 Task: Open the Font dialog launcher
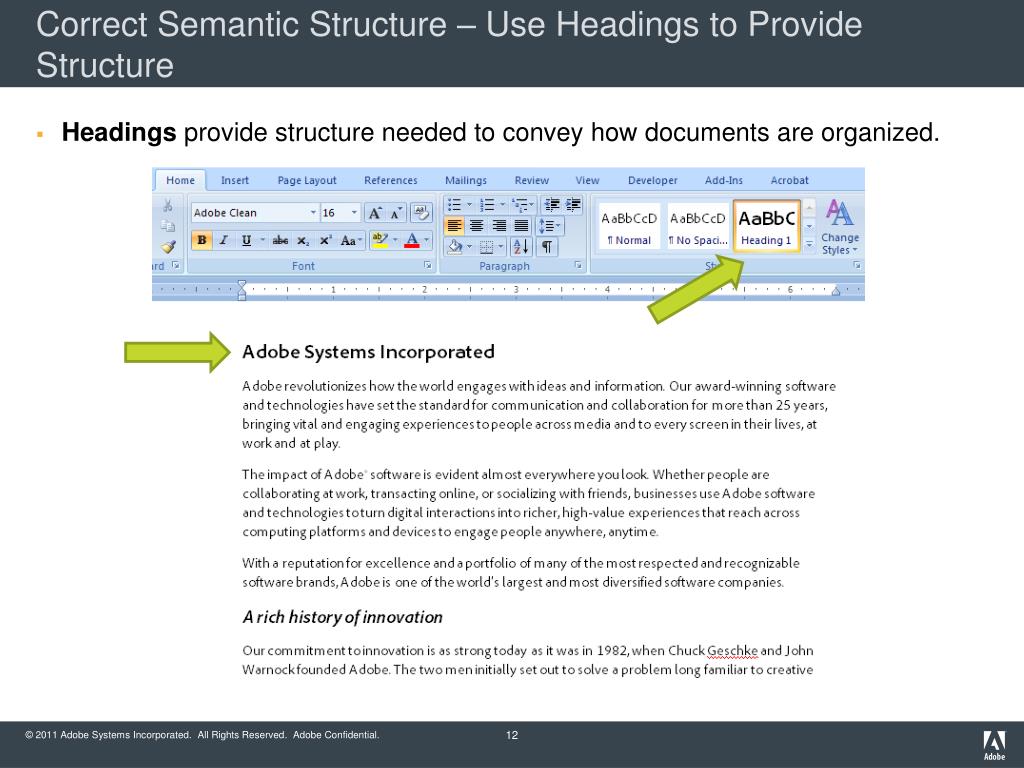428,265
